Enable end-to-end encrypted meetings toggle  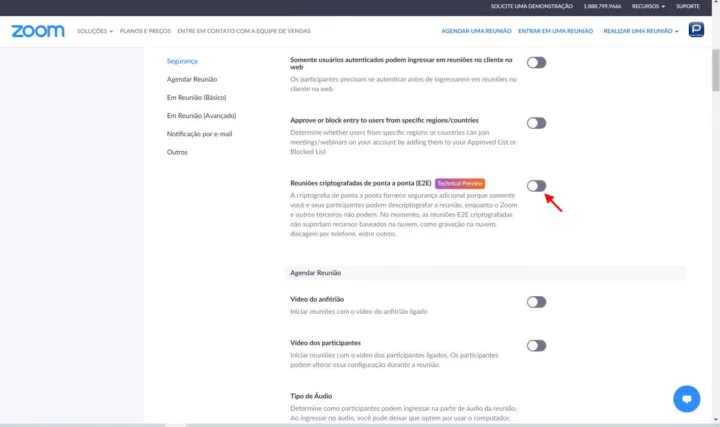[x=536, y=186]
